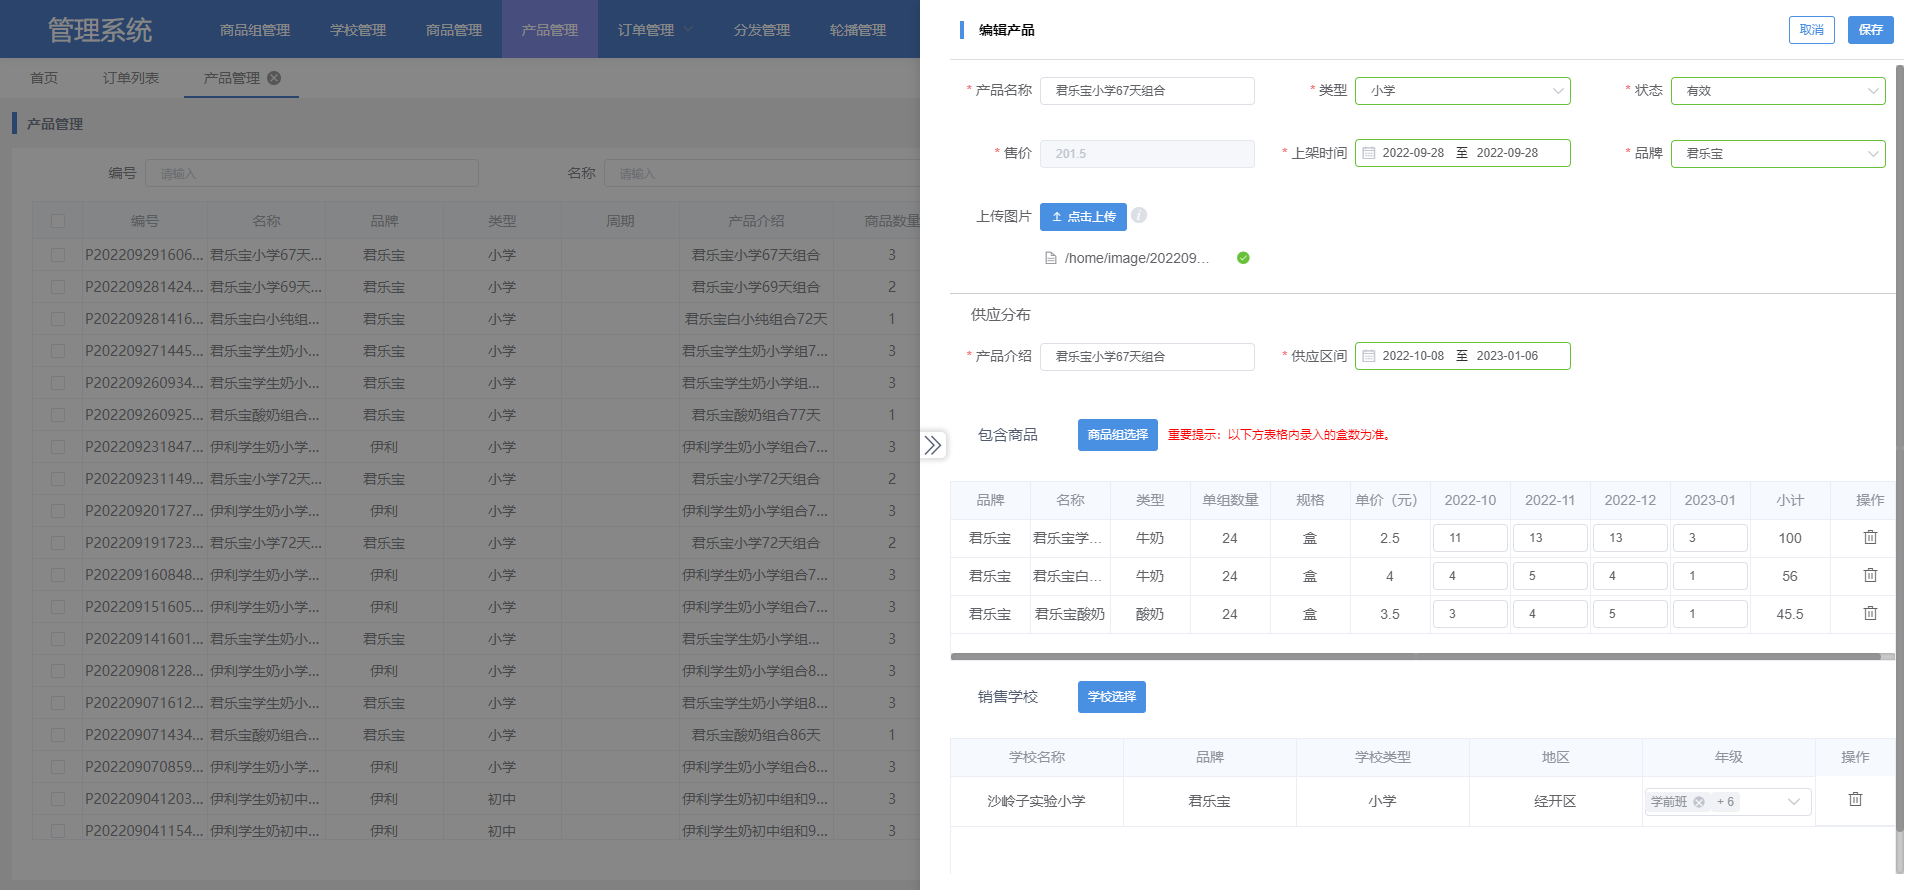Open the 类型 dropdown showing 小学

[x=1463, y=91]
